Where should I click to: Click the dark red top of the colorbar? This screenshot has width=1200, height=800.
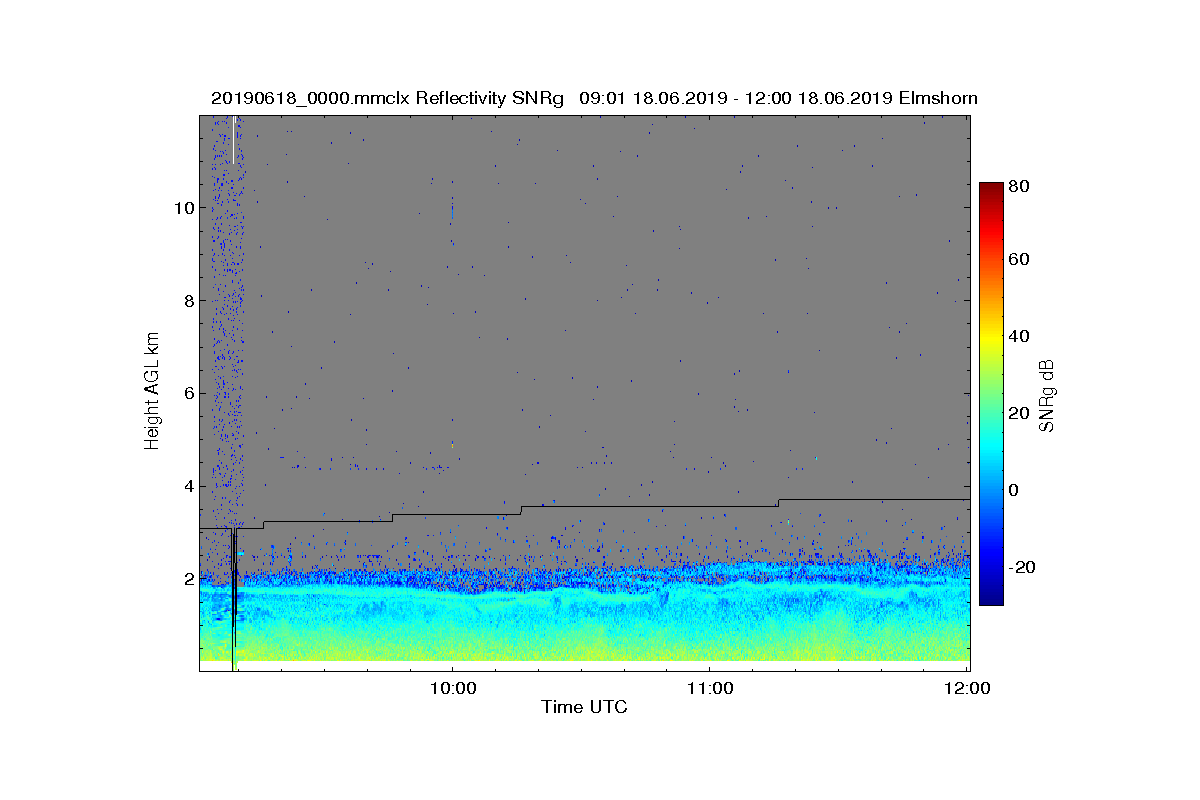pos(990,190)
